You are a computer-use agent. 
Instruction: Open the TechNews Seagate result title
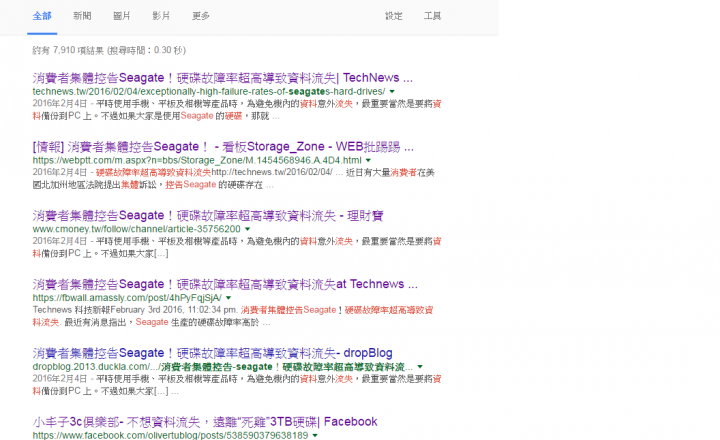[223, 78]
